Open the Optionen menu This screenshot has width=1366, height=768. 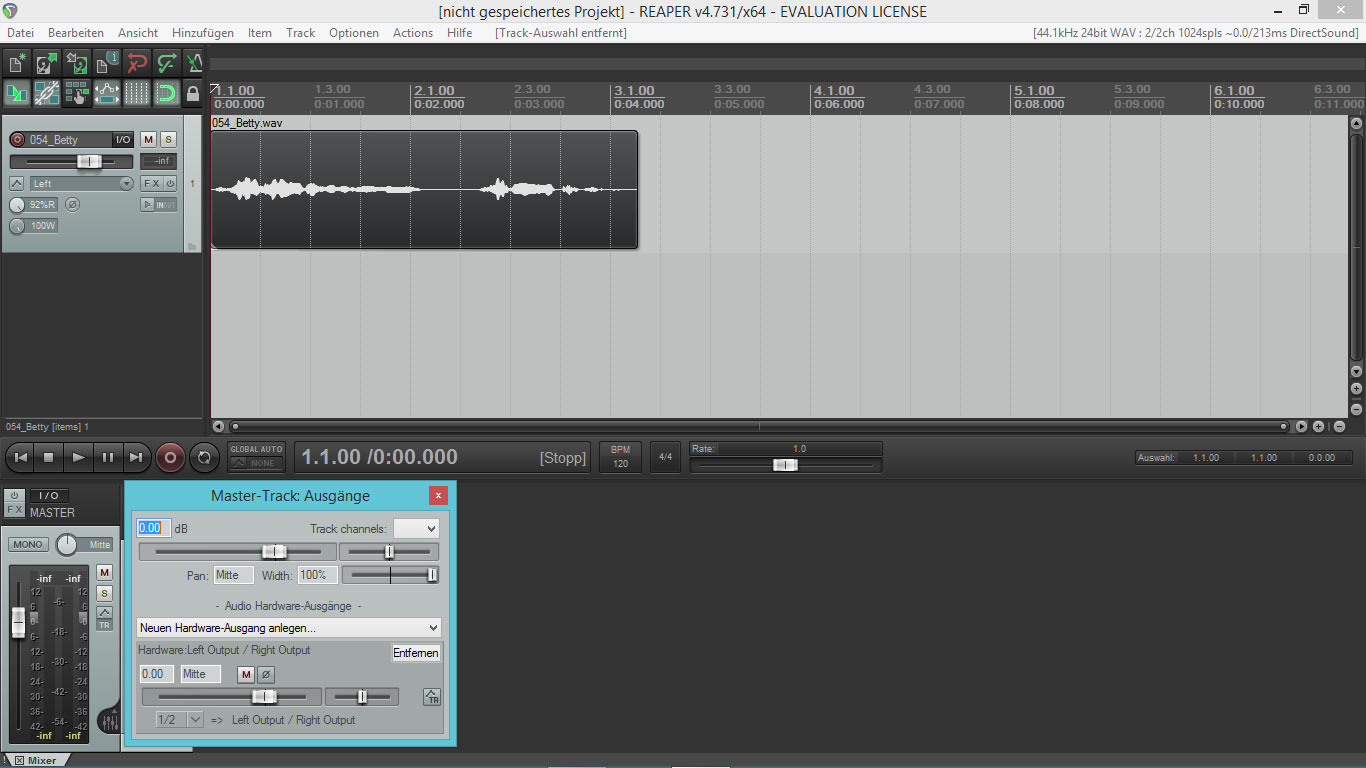click(x=353, y=33)
